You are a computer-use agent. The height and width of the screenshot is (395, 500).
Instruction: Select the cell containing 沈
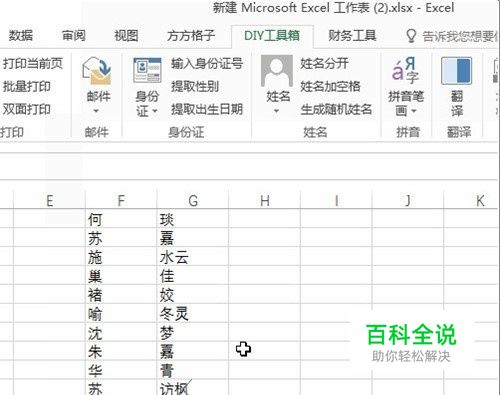point(121,332)
